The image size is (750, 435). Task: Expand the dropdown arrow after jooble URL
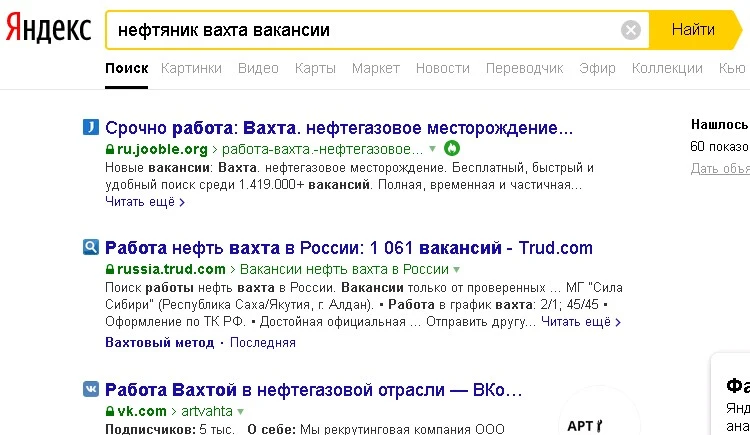(433, 149)
